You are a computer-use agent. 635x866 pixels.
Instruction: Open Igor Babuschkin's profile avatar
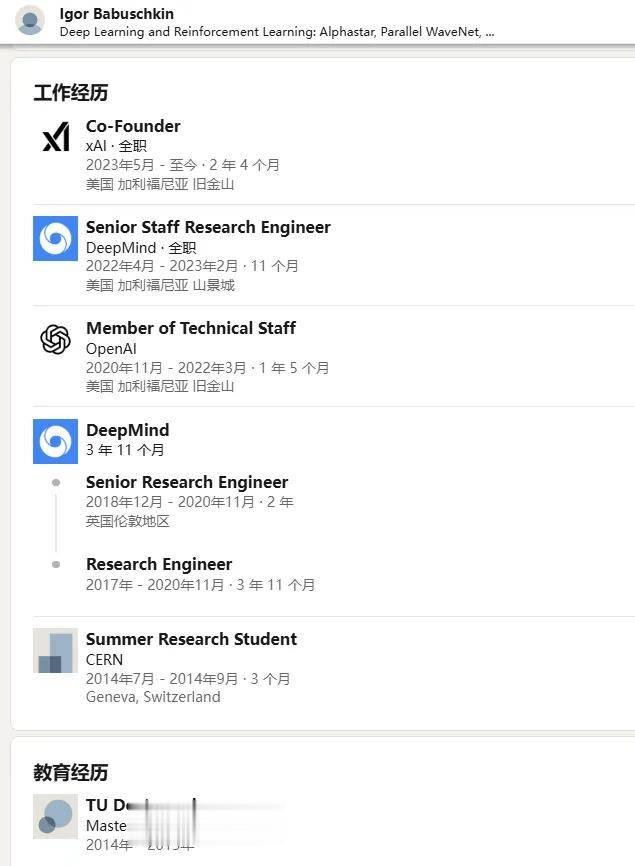[x=31, y=21]
